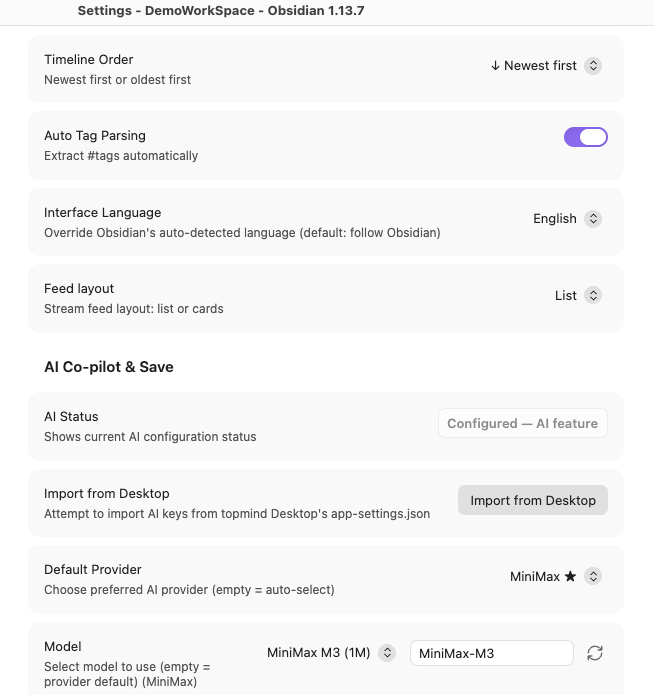This screenshot has width=654, height=695.
Task: Click the Interface Language label
Action: pos(102,212)
